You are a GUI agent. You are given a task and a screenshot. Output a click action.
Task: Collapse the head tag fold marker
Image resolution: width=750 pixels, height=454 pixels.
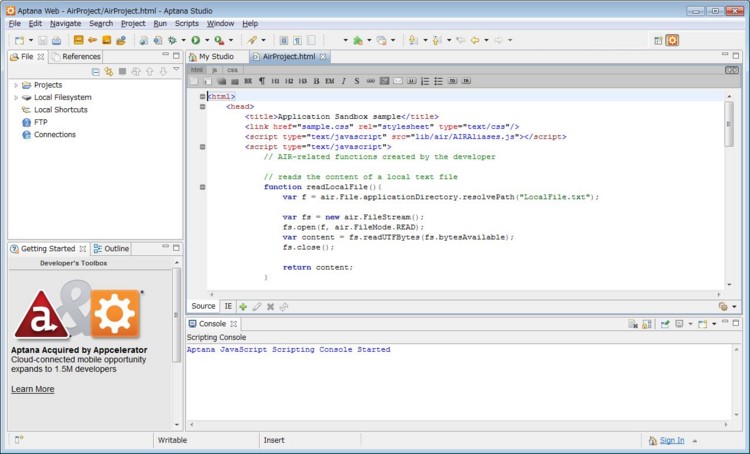tap(202, 107)
